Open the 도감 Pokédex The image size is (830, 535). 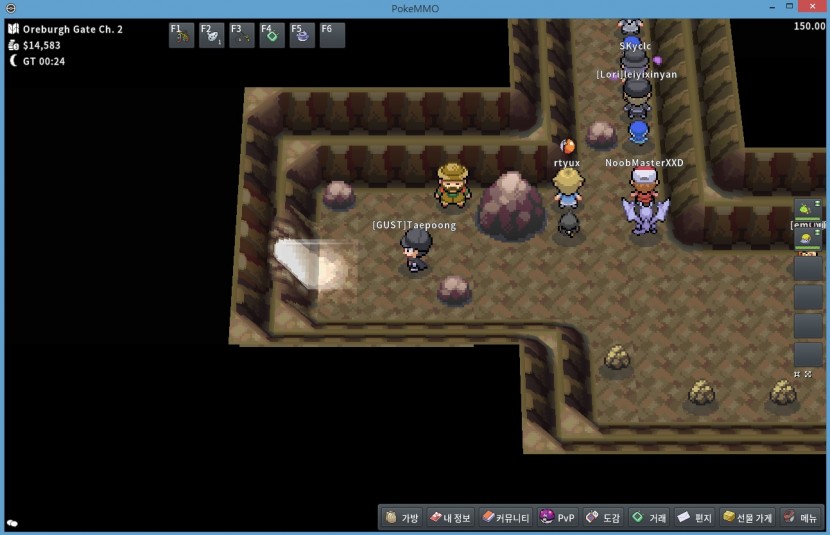pyautogui.click(x=603, y=518)
